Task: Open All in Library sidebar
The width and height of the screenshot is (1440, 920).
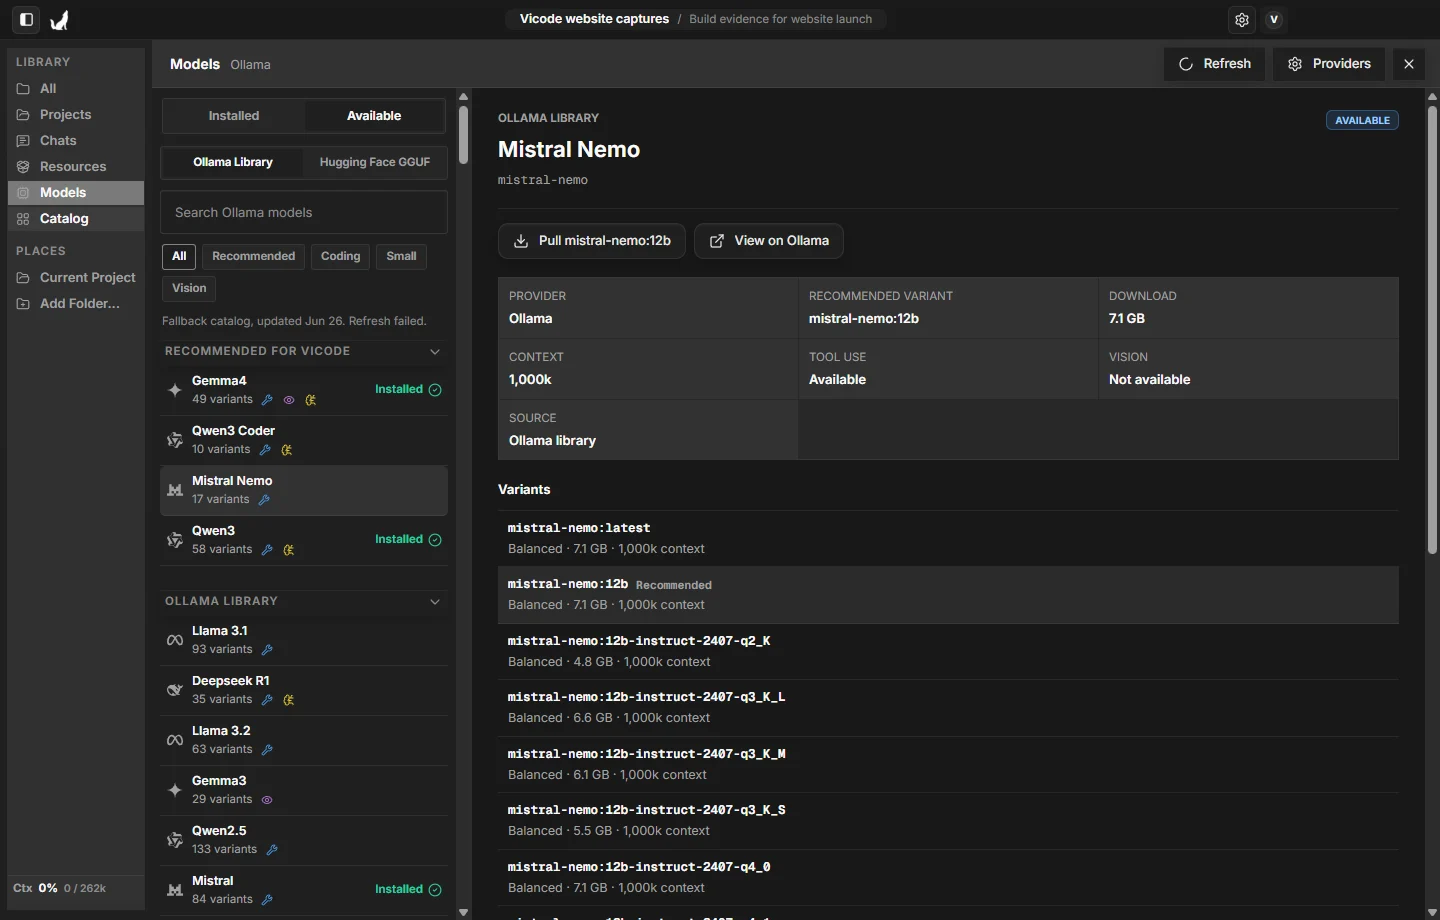Action: point(76,89)
